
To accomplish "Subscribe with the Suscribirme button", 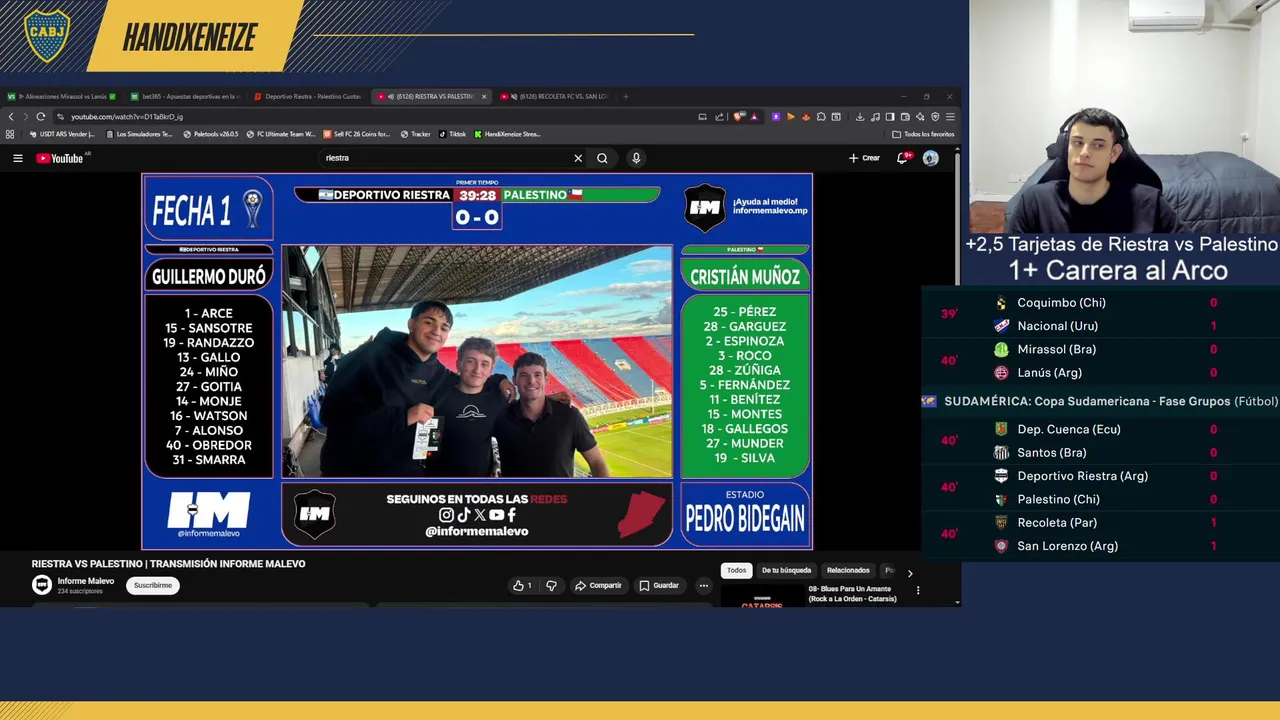I will tap(153, 586).
